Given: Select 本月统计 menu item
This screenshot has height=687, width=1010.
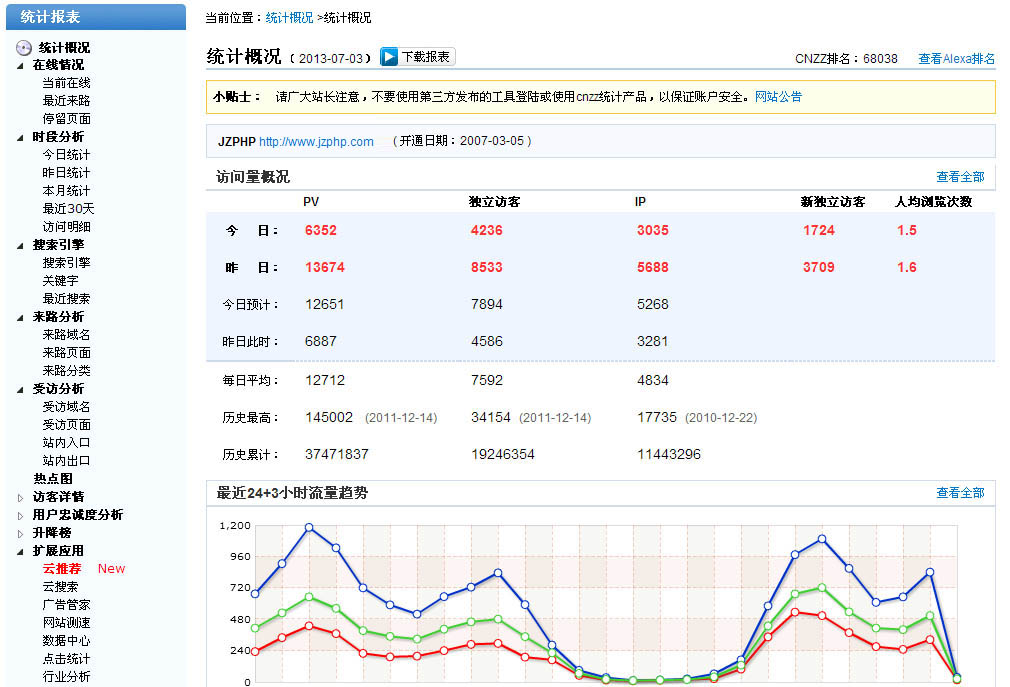Looking at the screenshot, I should (x=66, y=191).
